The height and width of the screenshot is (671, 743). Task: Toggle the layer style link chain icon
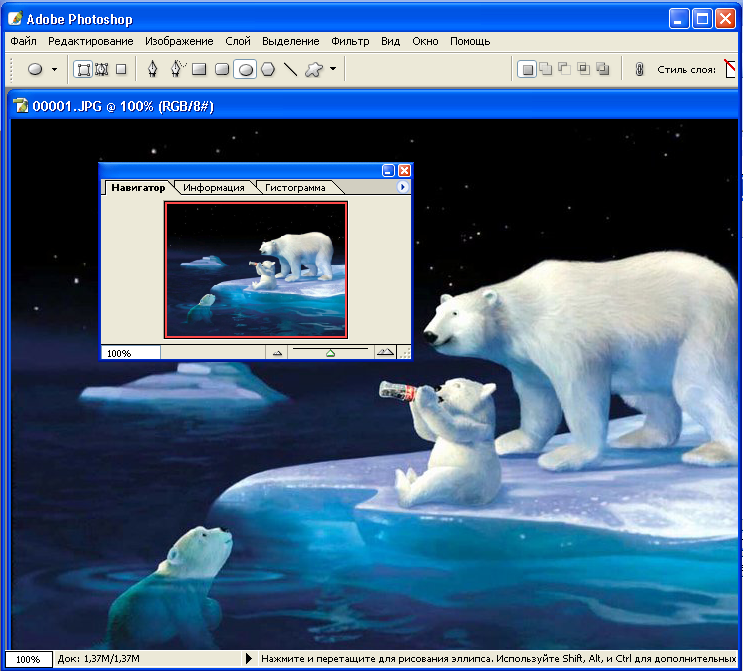(x=639, y=70)
